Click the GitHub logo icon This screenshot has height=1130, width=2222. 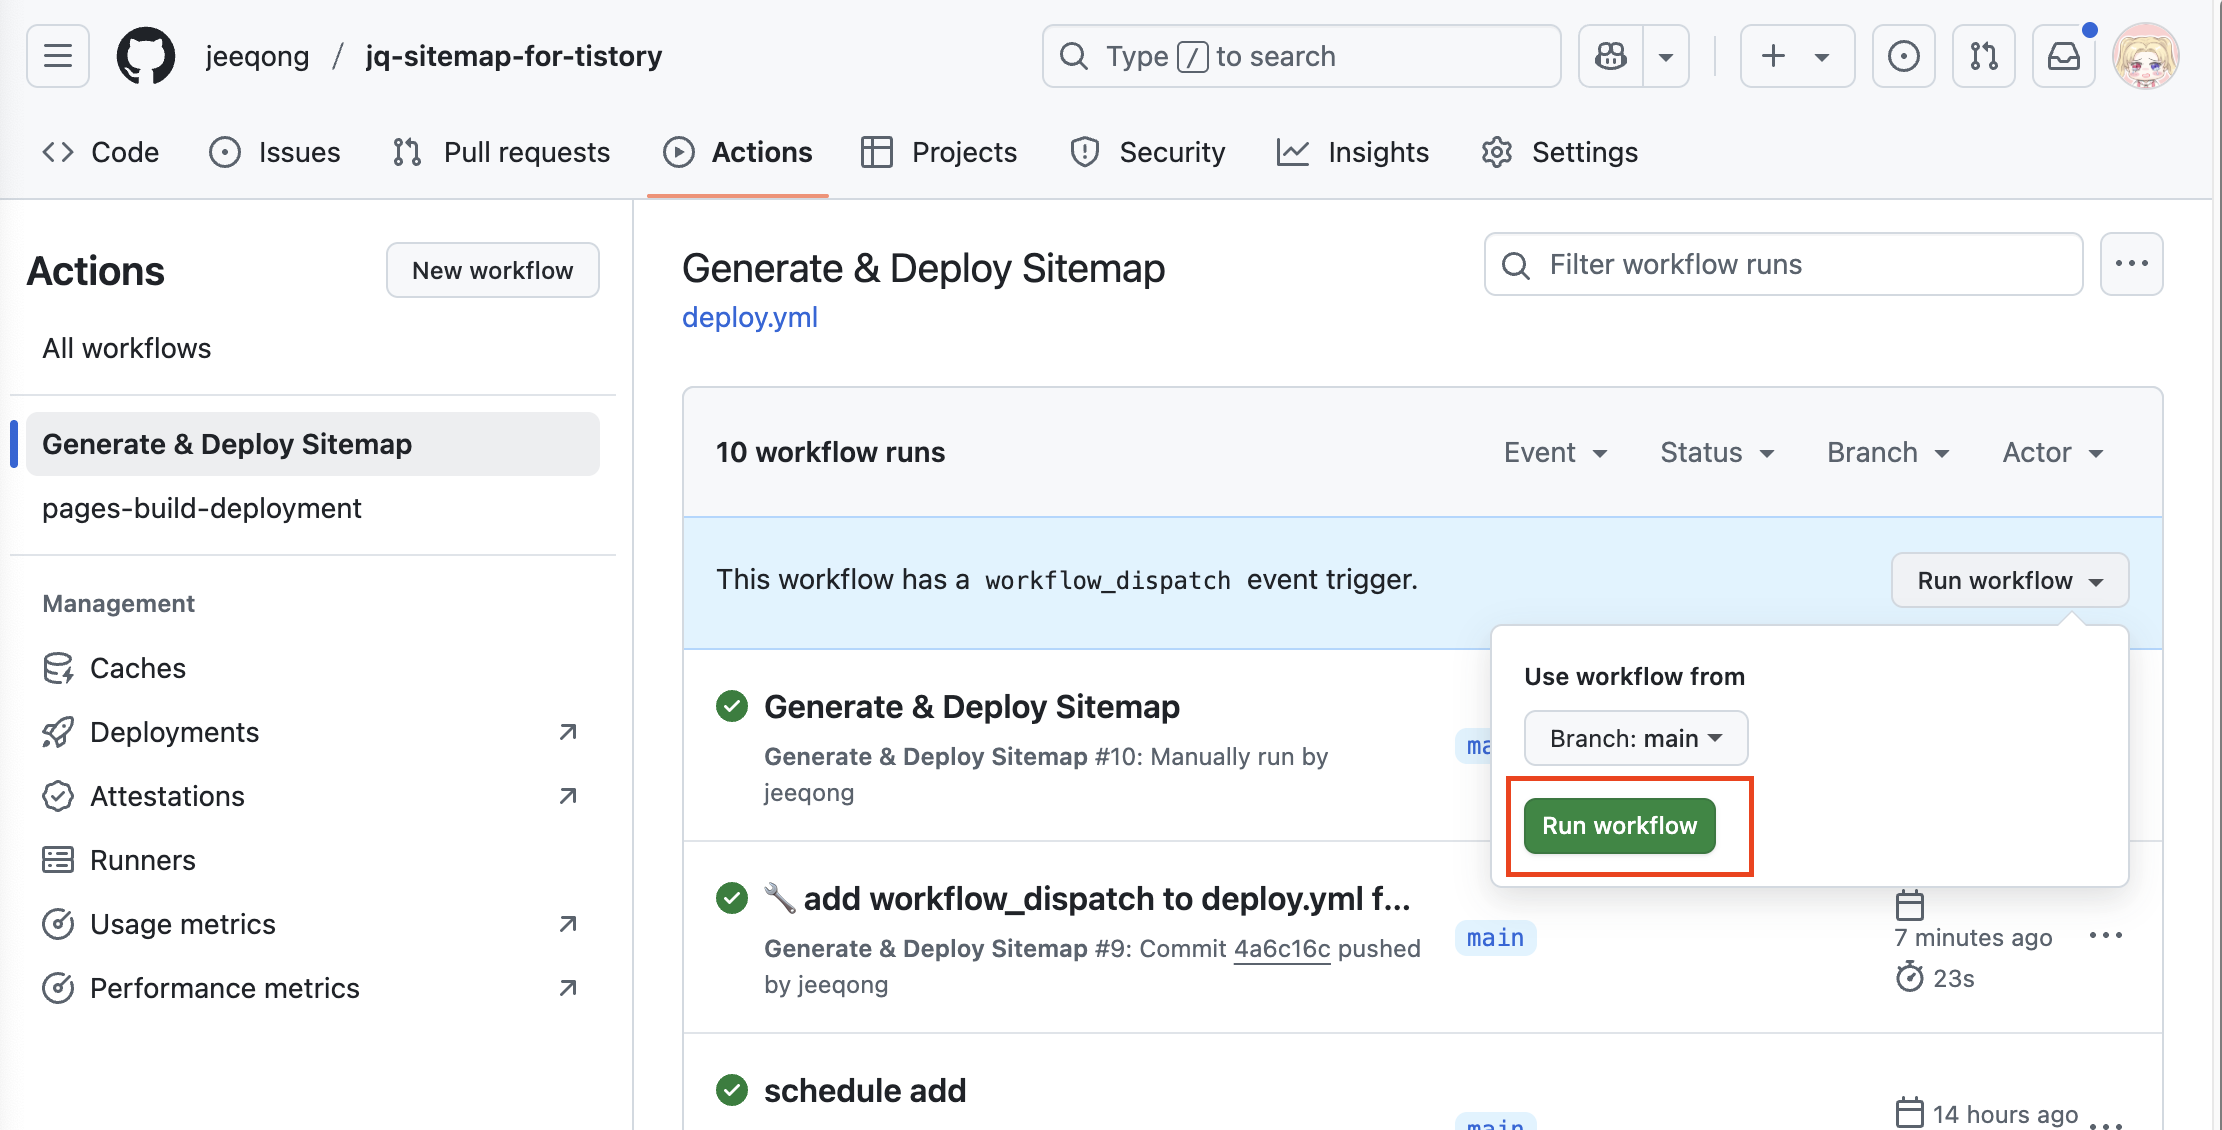click(146, 56)
